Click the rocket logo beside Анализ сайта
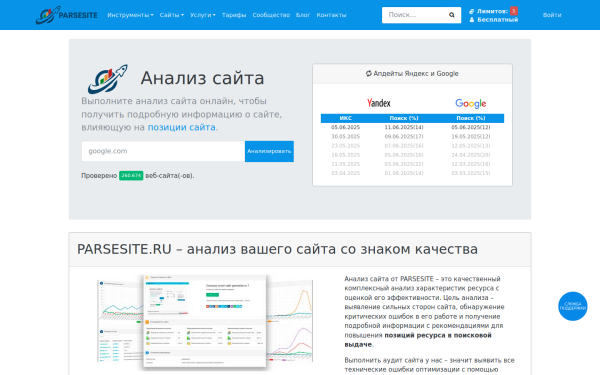600x375 pixels. click(108, 79)
